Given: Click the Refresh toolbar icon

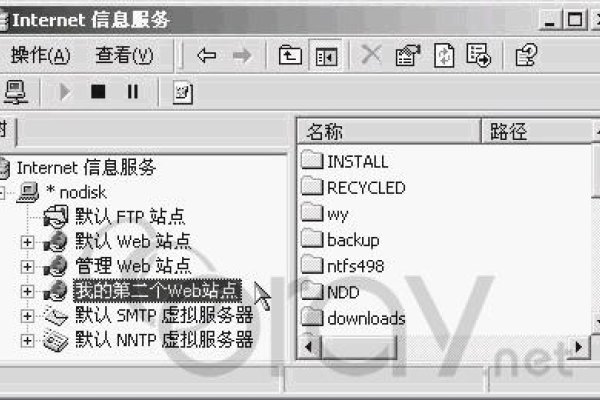Looking at the screenshot, I should 444,56.
